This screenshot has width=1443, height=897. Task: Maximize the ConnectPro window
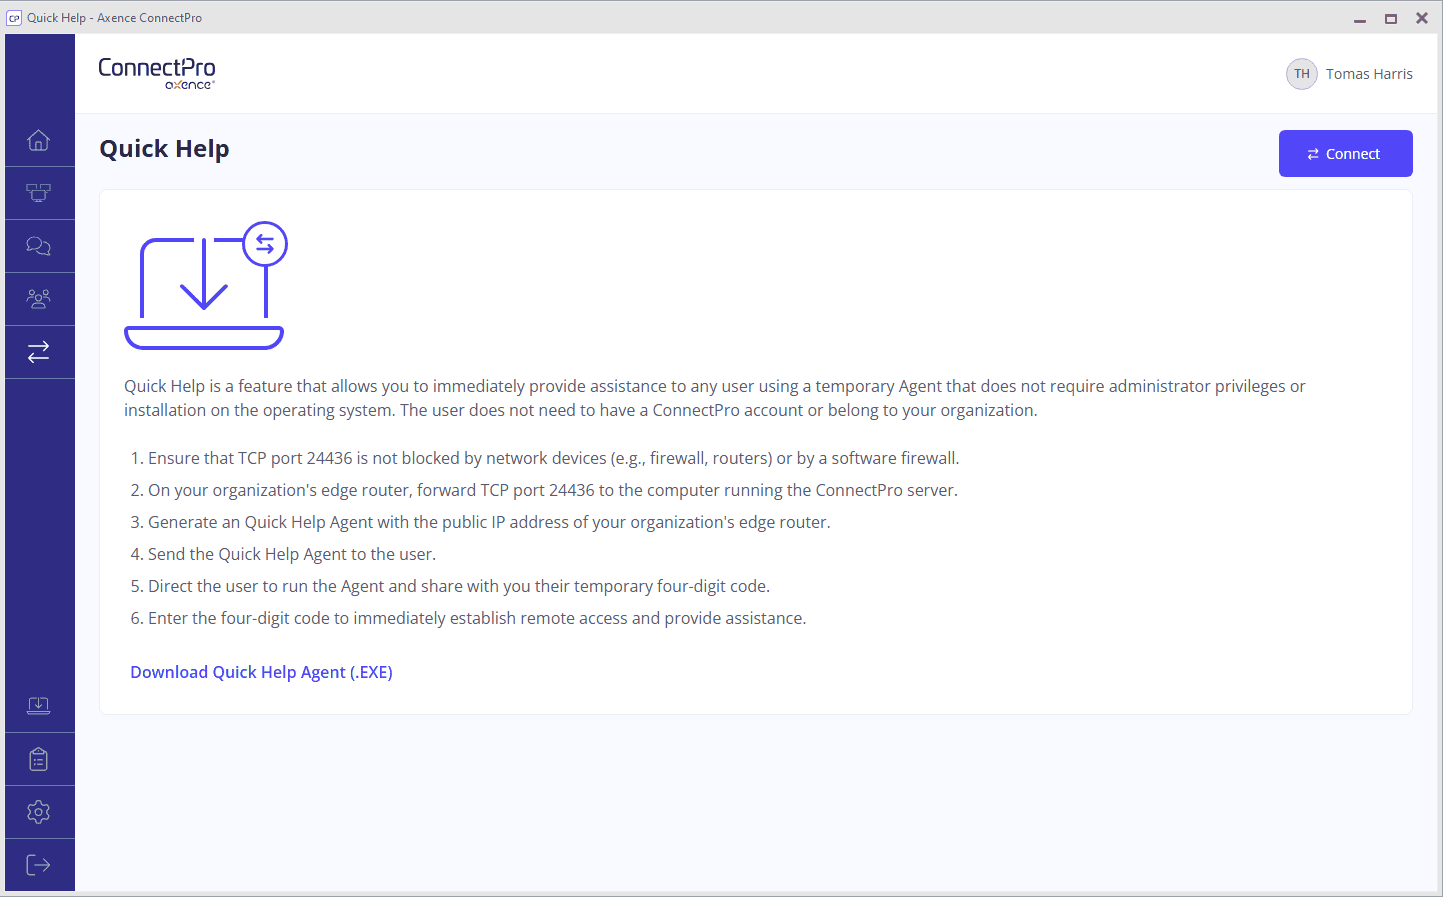pyautogui.click(x=1391, y=19)
